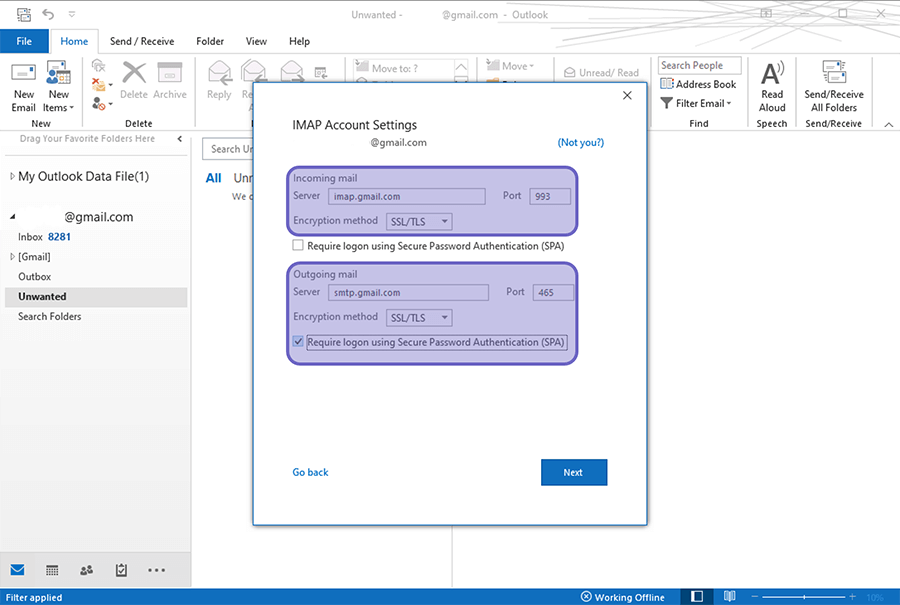Click the Ignore conversation icon

pyautogui.click(x=99, y=65)
